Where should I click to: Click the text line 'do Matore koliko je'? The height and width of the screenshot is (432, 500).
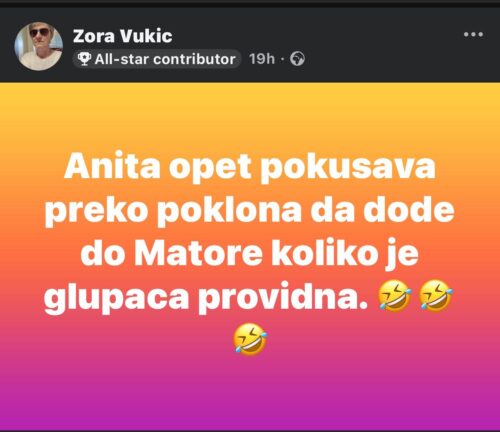pos(250,255)
